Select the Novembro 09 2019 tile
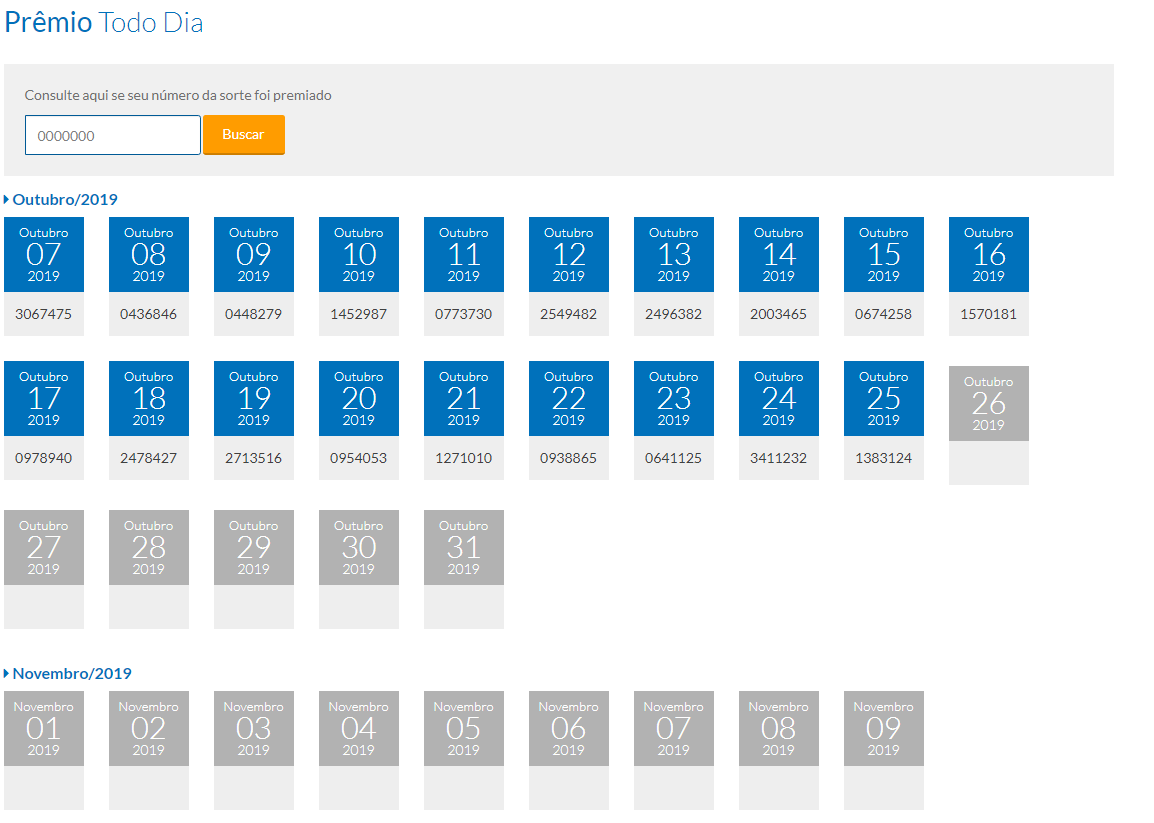The height and width of the screenshot is (823, 1154). click(883, 729)
